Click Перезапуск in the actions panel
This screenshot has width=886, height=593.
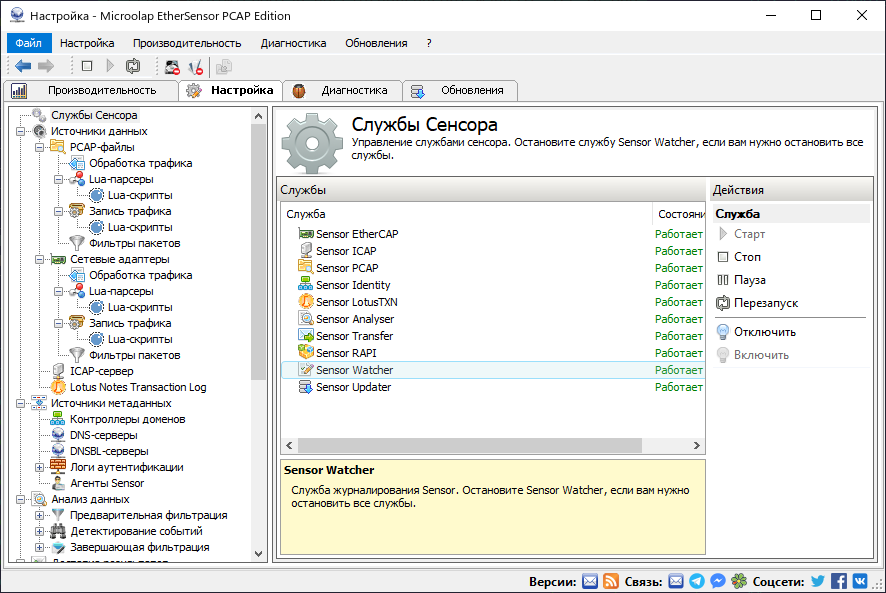click(x=765, y=303)
